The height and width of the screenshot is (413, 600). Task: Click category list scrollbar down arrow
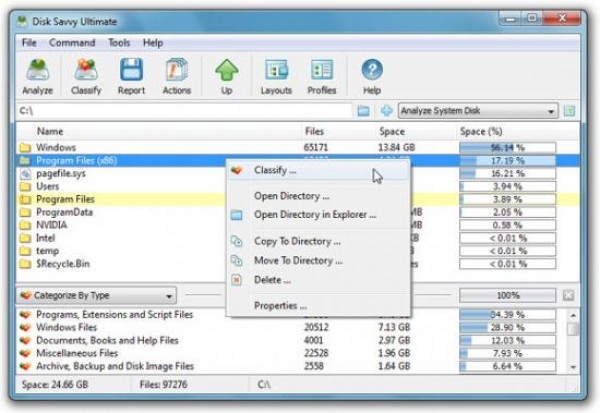573,367
